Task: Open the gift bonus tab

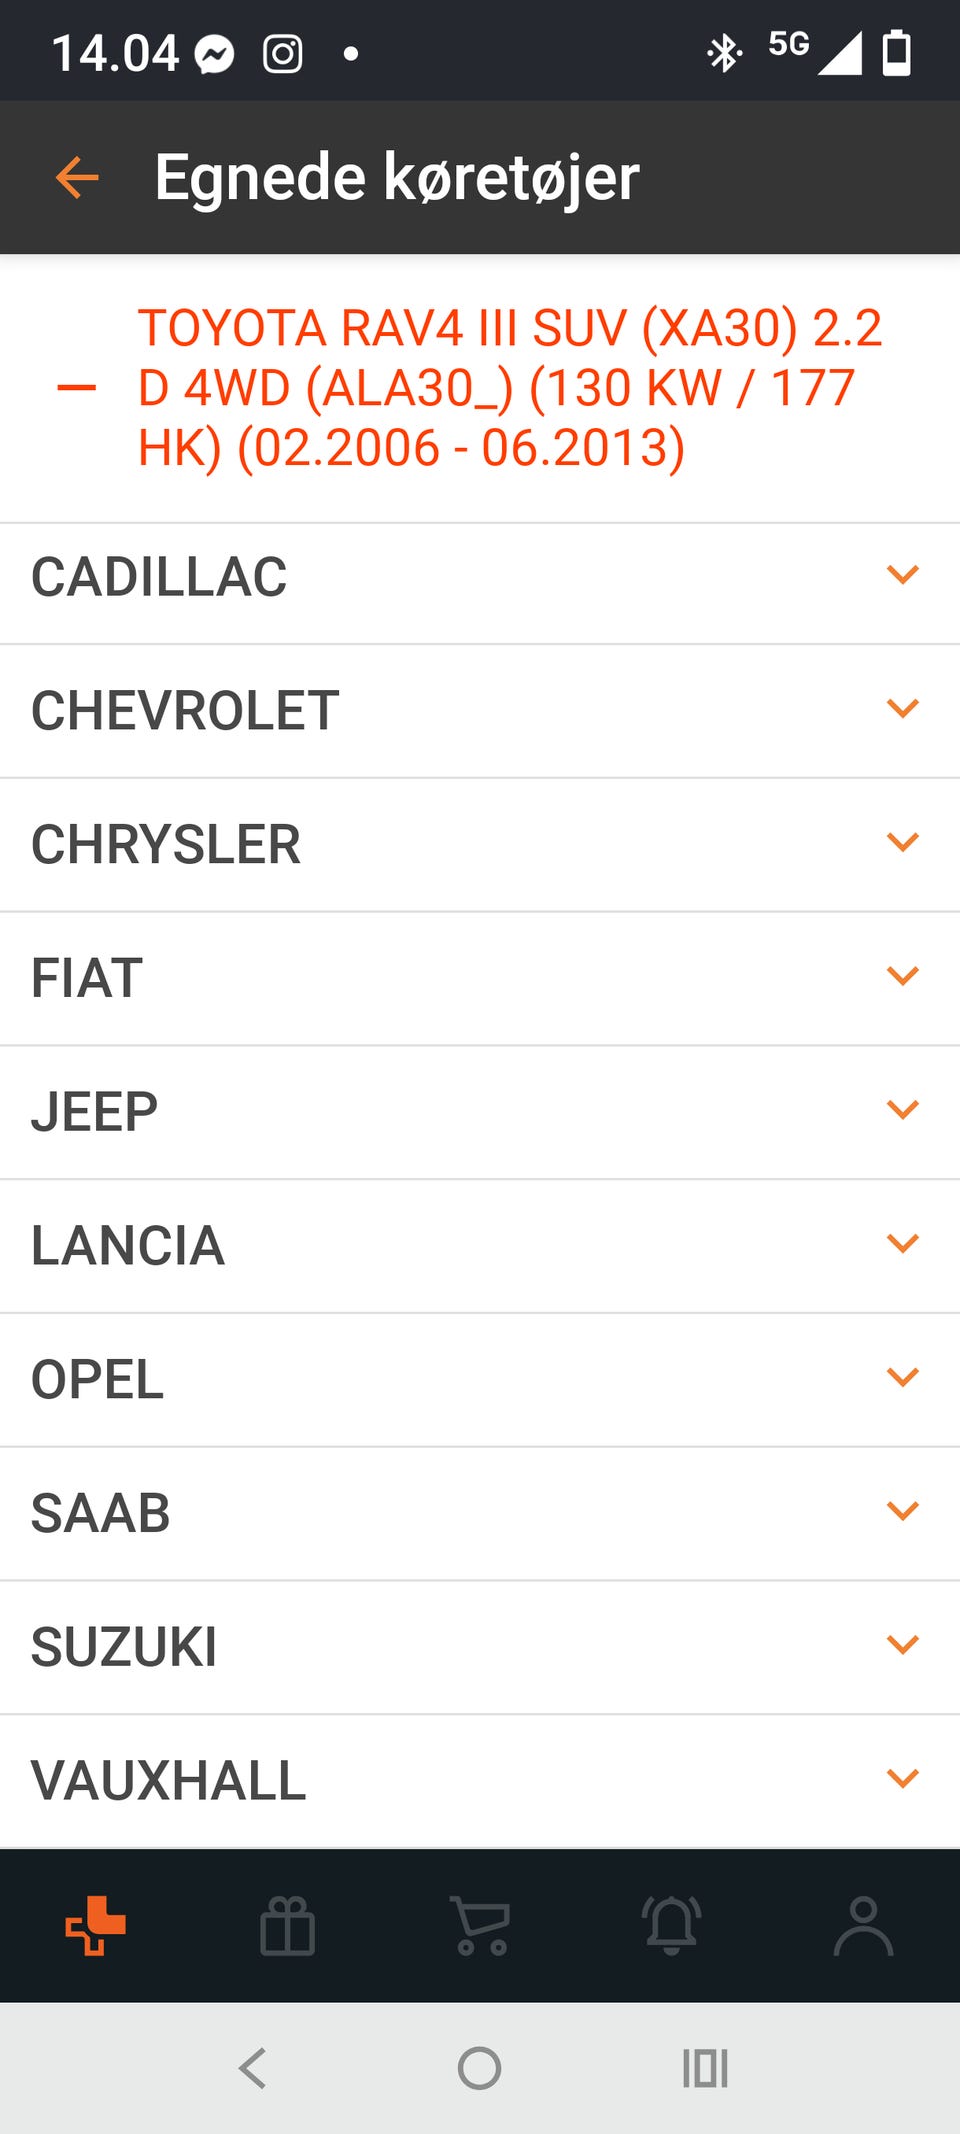Action: 287,1925
